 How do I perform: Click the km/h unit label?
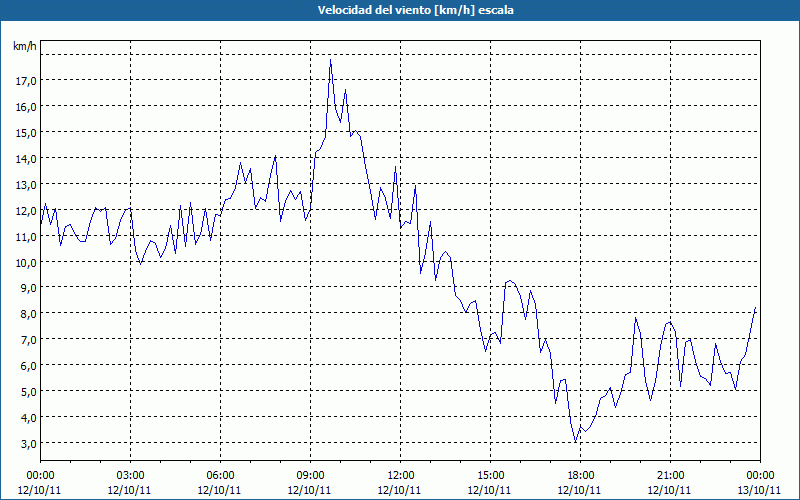point(24,46)
